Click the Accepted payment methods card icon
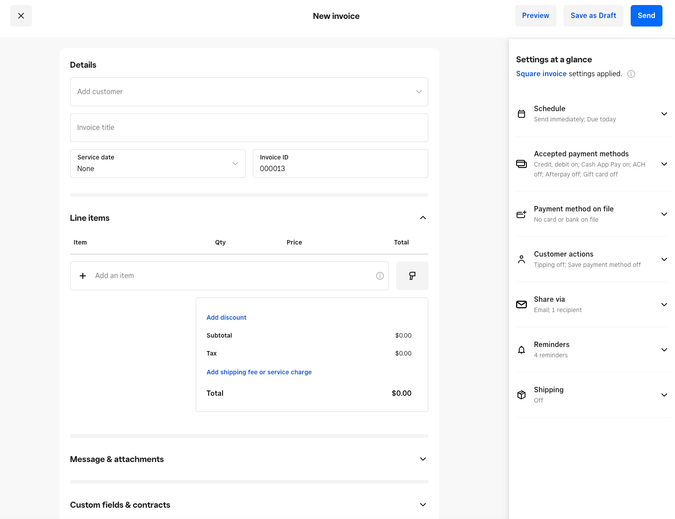This screenshot has height=519, width=675. (x=521, y=164)
